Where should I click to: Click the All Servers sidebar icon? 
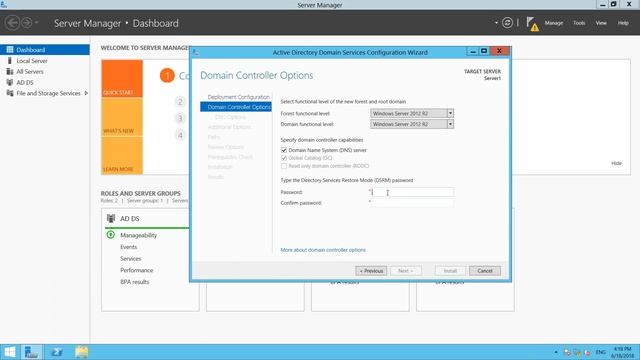point(10,71)
